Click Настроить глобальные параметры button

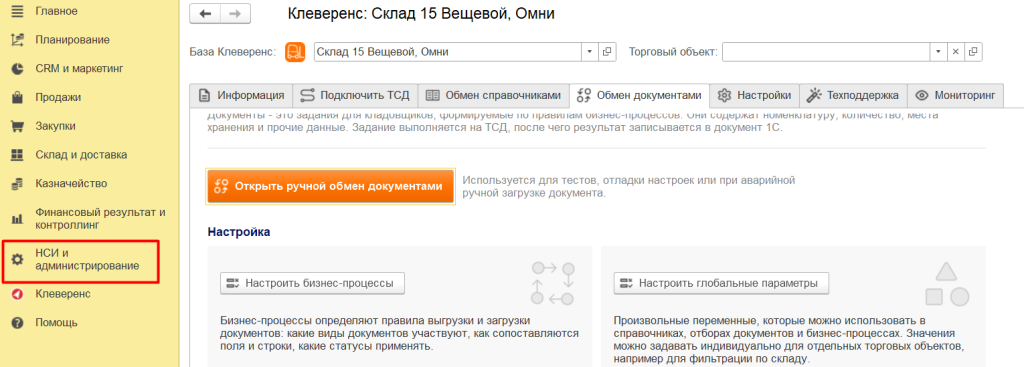(x=721, y=283)
